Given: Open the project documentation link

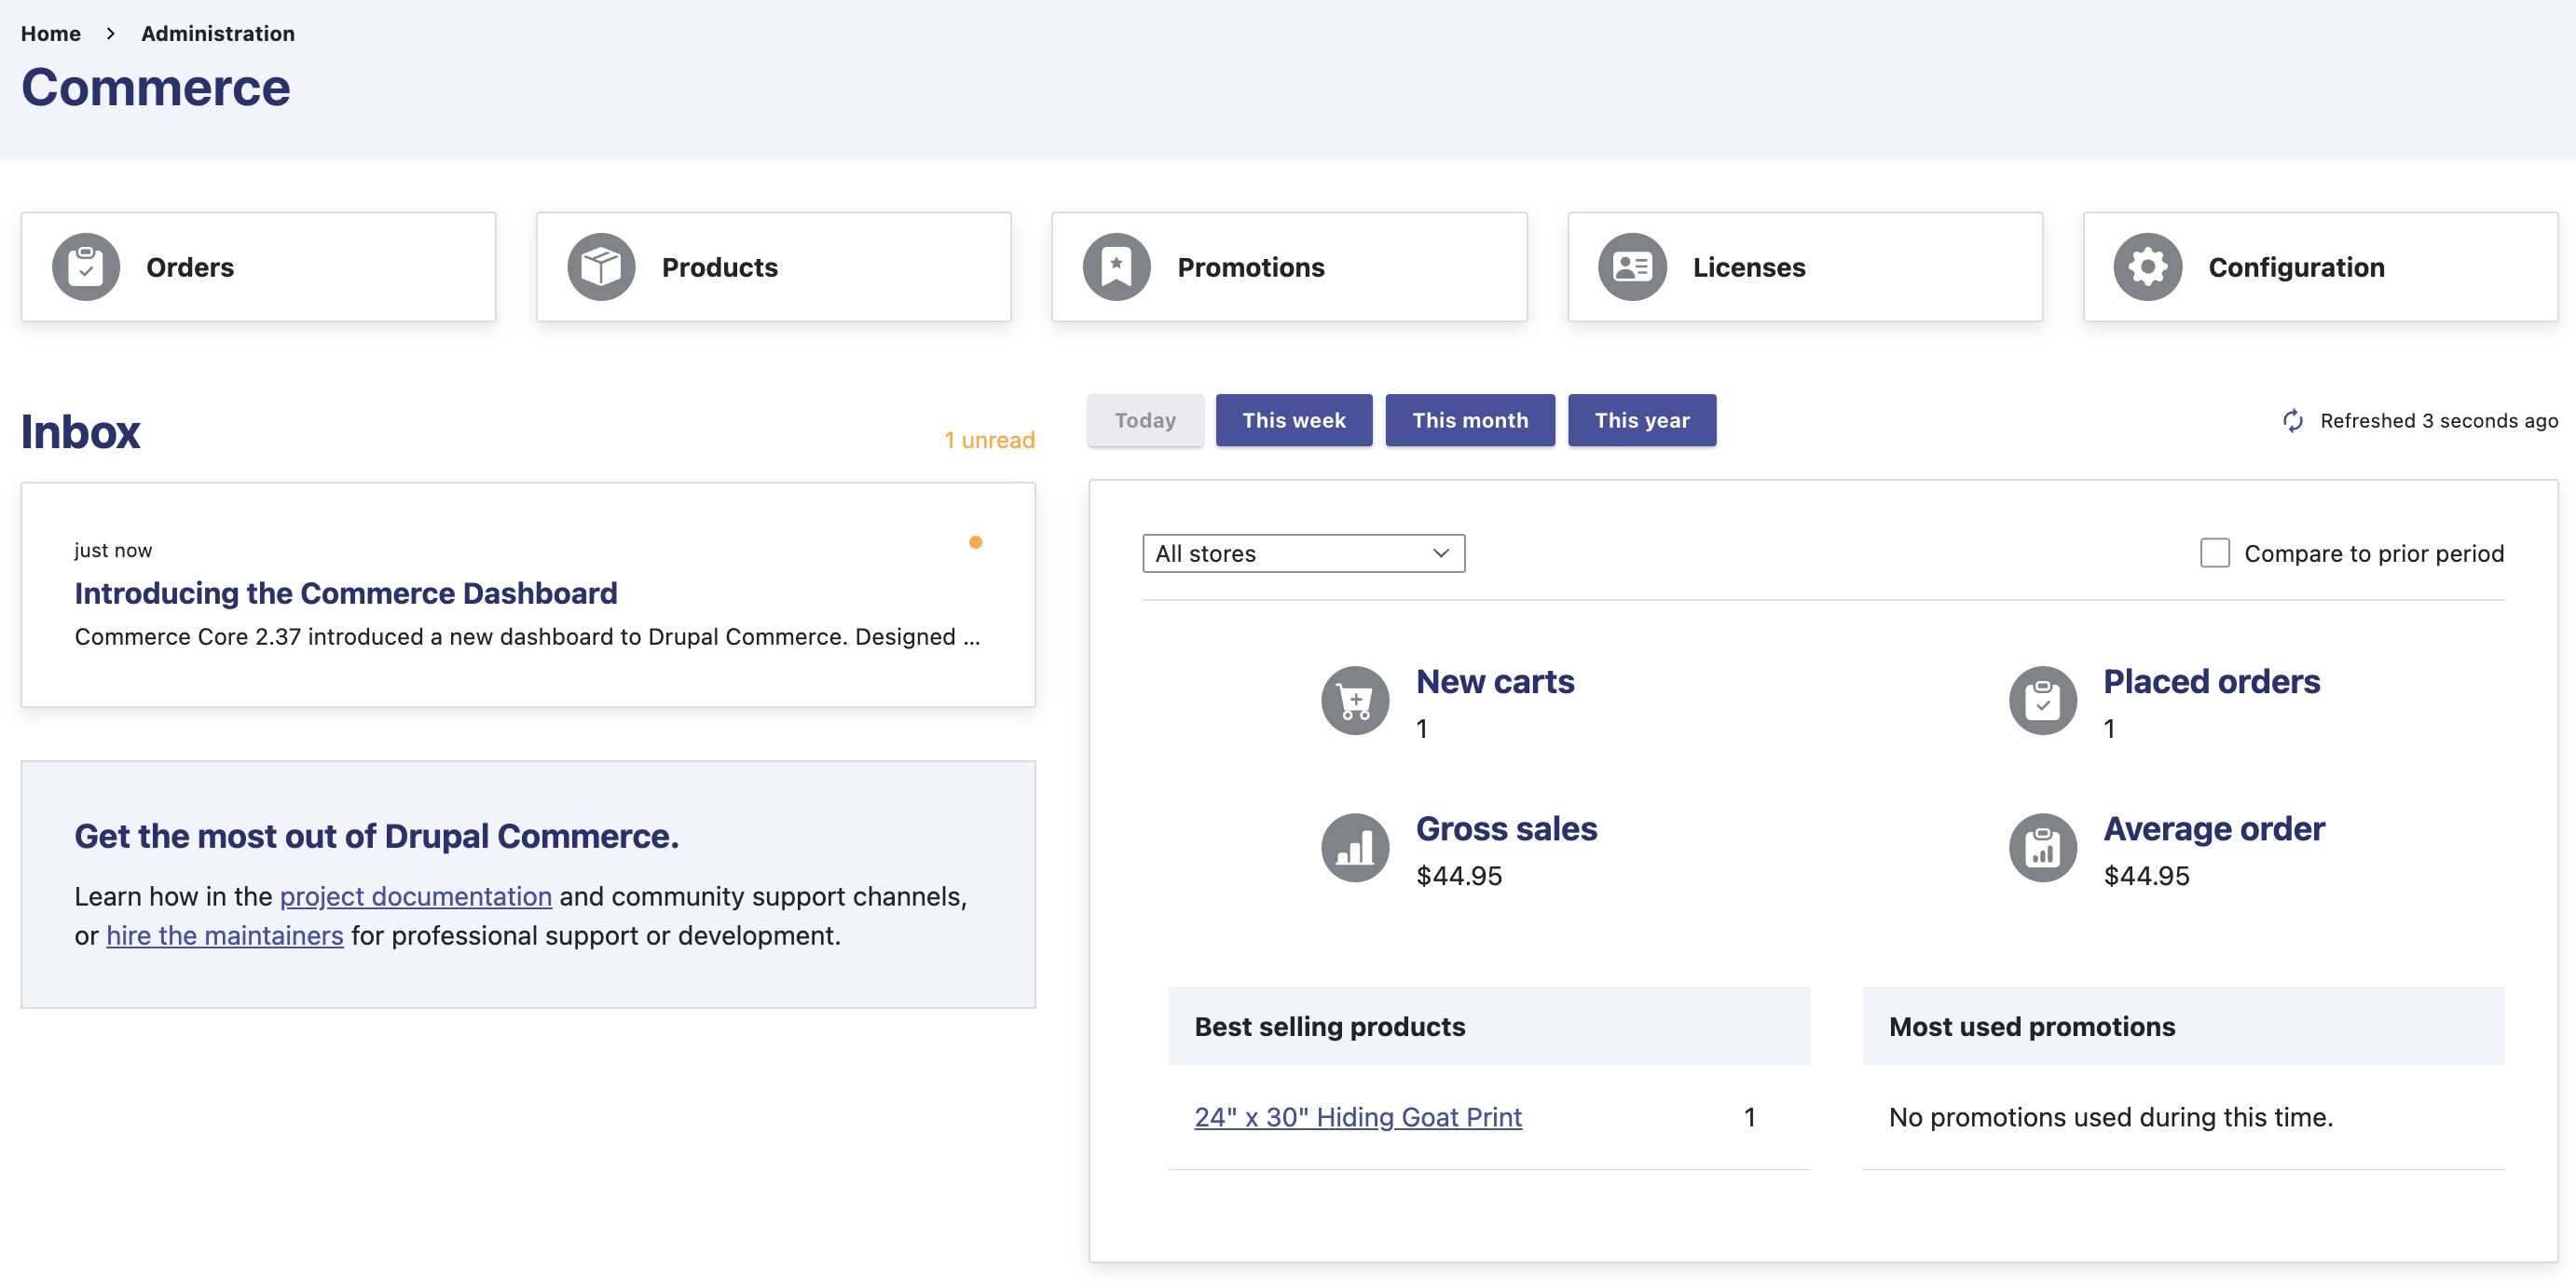Looking at the screenshot, I should tap(416, 896).
